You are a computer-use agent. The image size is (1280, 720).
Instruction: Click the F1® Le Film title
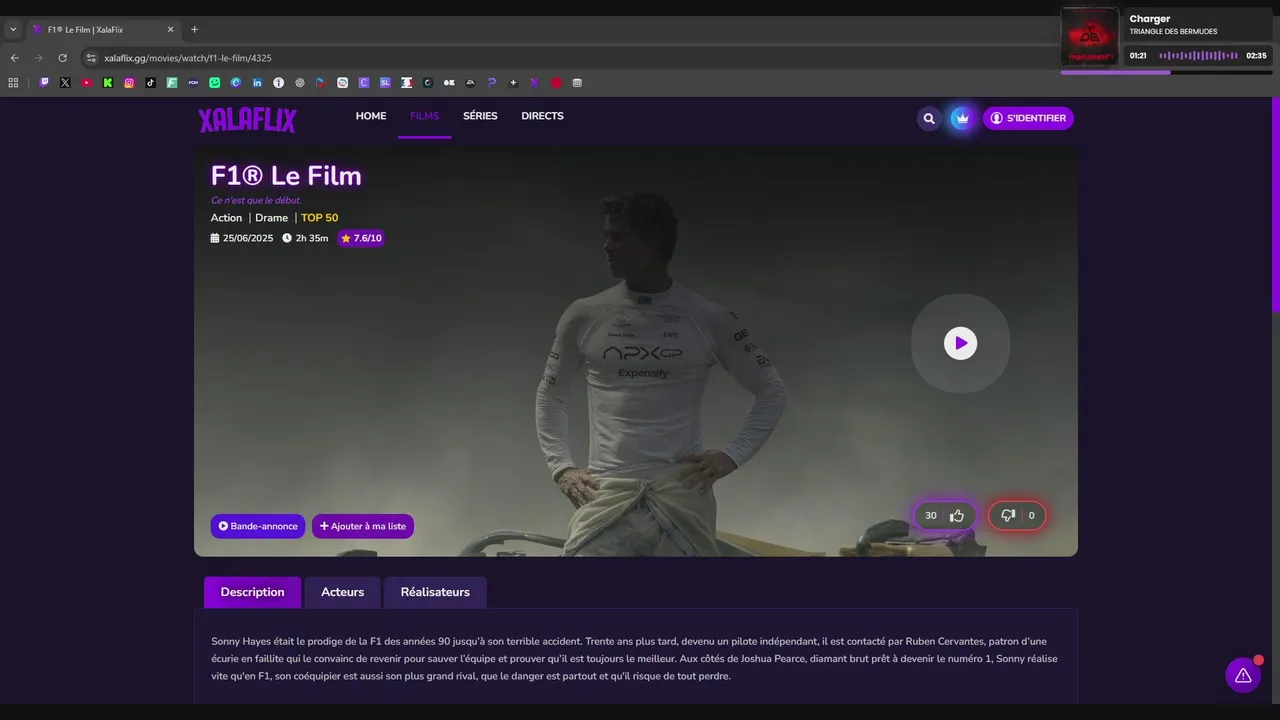point(286,176)
